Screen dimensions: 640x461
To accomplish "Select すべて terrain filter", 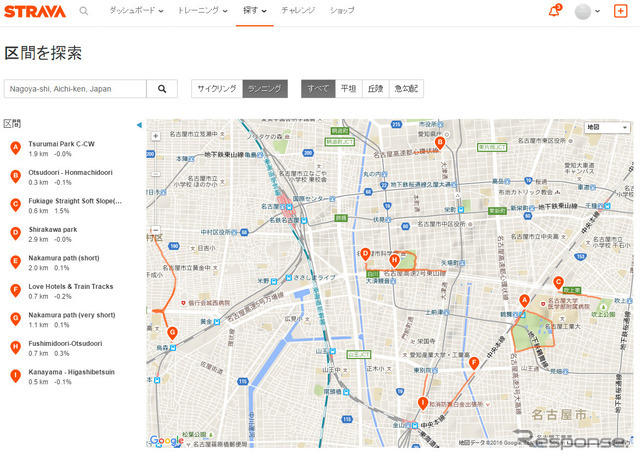I will (x=318, y=89).
